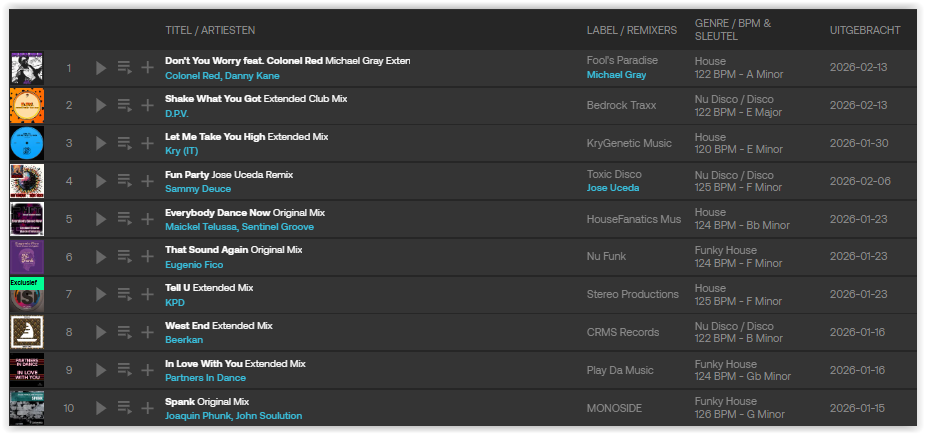Click Tell U album artwork thumbnail
The height and width of the screenshot is (434, 925).
(27, 294)
